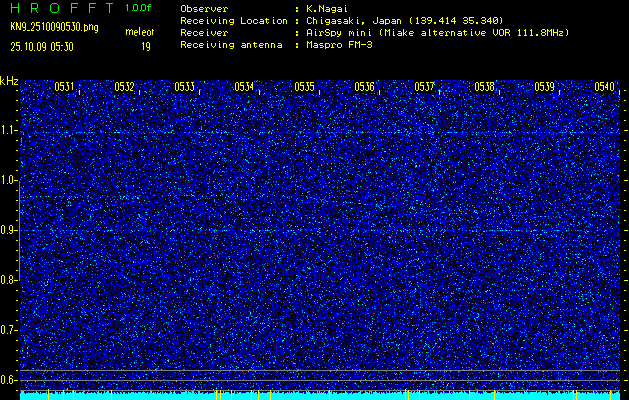The width and height of the screenshot is (629, 400).
Task: Click the 0.7 frequency axis label
Action: pos(9,330)
